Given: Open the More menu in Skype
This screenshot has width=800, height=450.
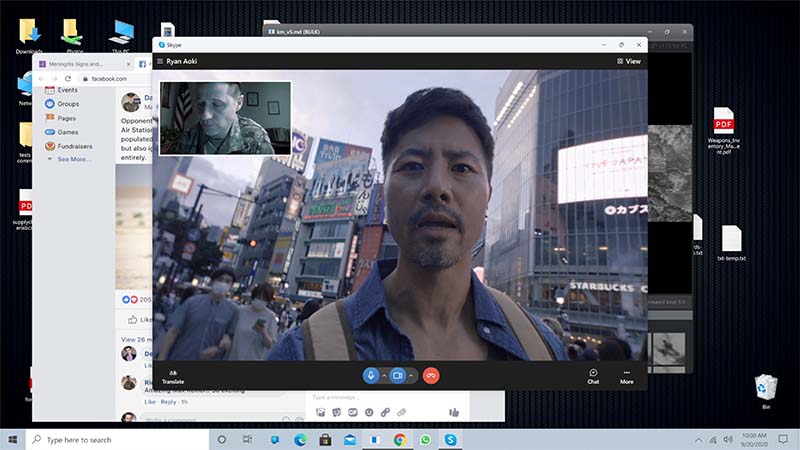Looking at the screenshot, I should (627, 377).
